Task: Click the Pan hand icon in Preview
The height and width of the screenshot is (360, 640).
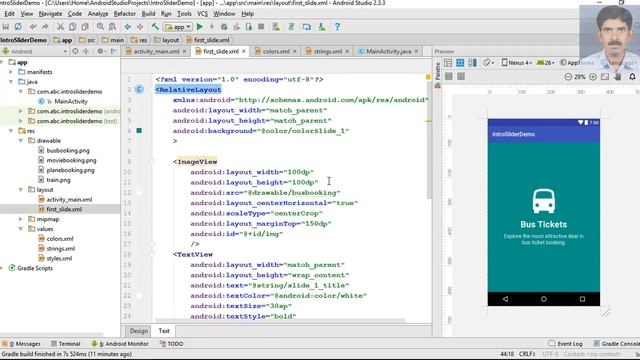Action: tap(618, 77)
